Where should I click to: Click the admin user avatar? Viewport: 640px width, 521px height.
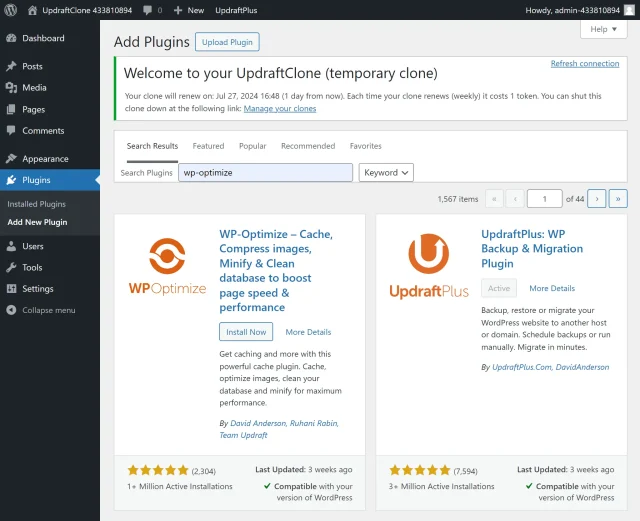pos(629,9)
